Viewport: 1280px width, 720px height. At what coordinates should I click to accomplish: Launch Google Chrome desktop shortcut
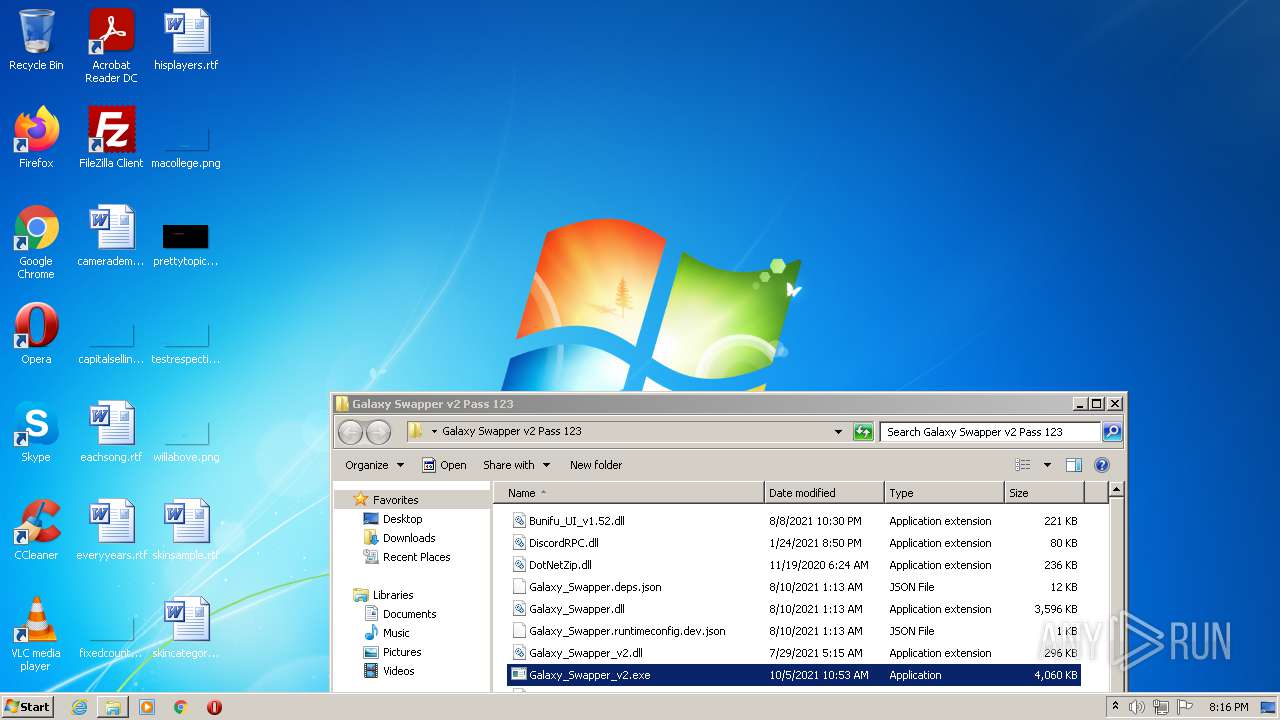[36, 242]
